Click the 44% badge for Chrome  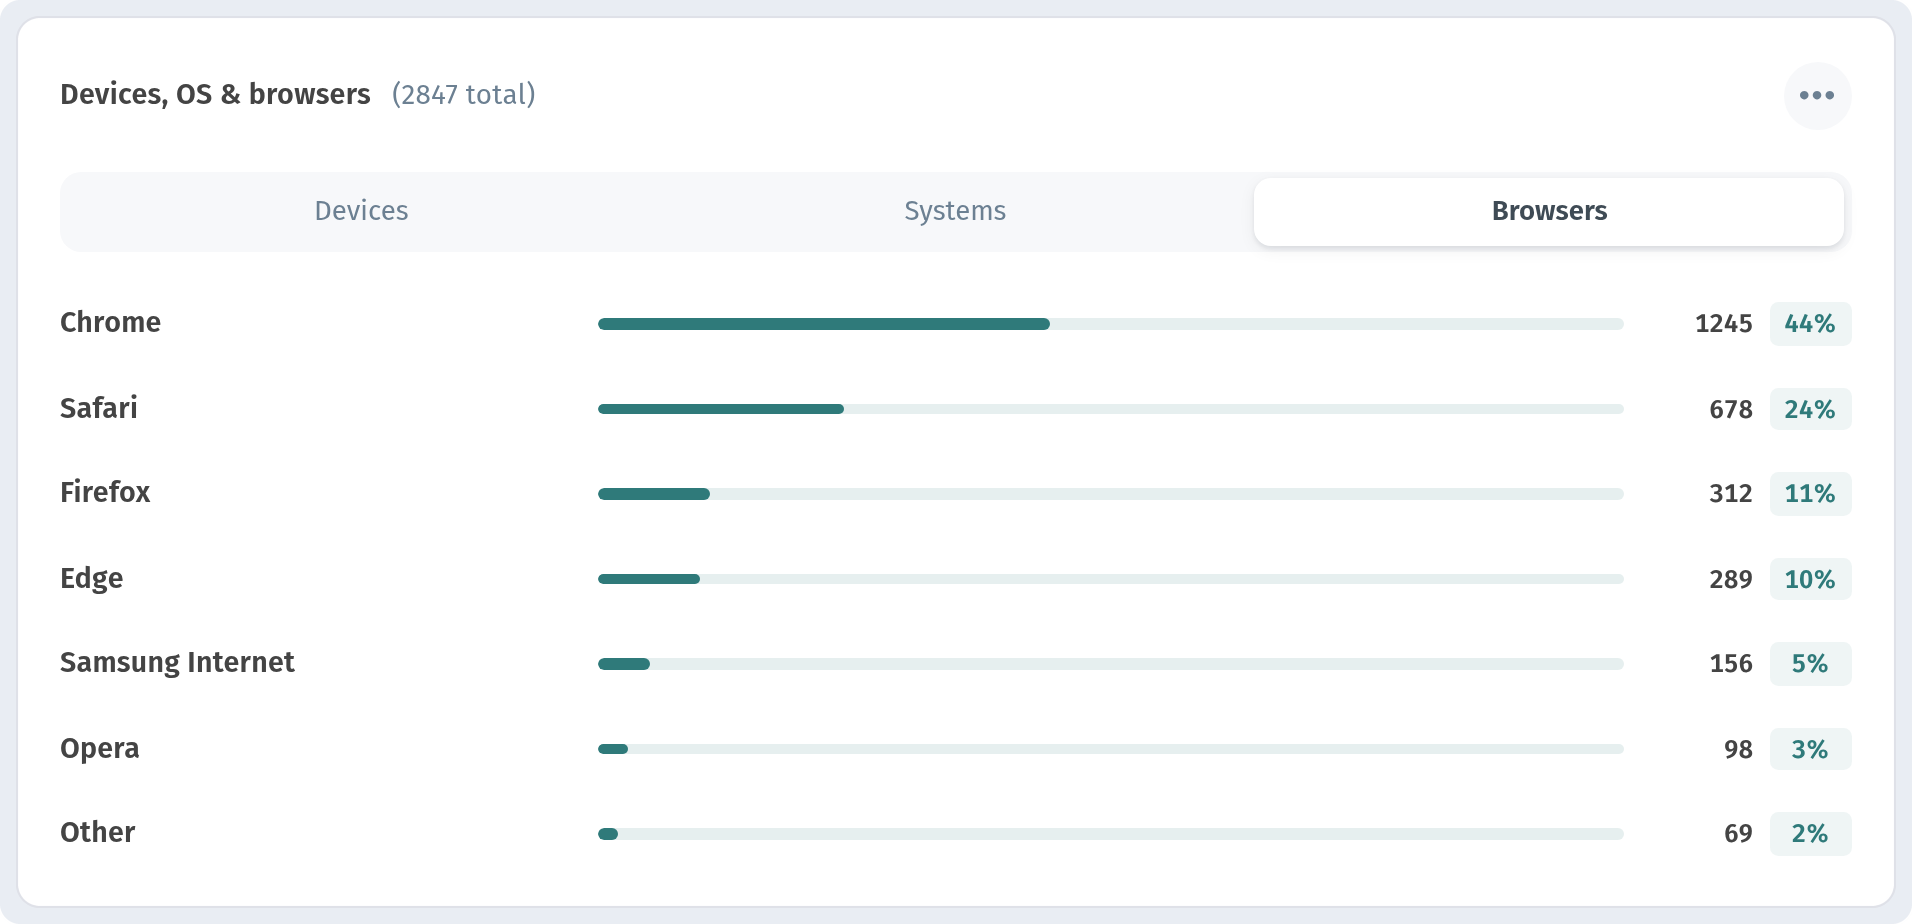(1810, 324)
